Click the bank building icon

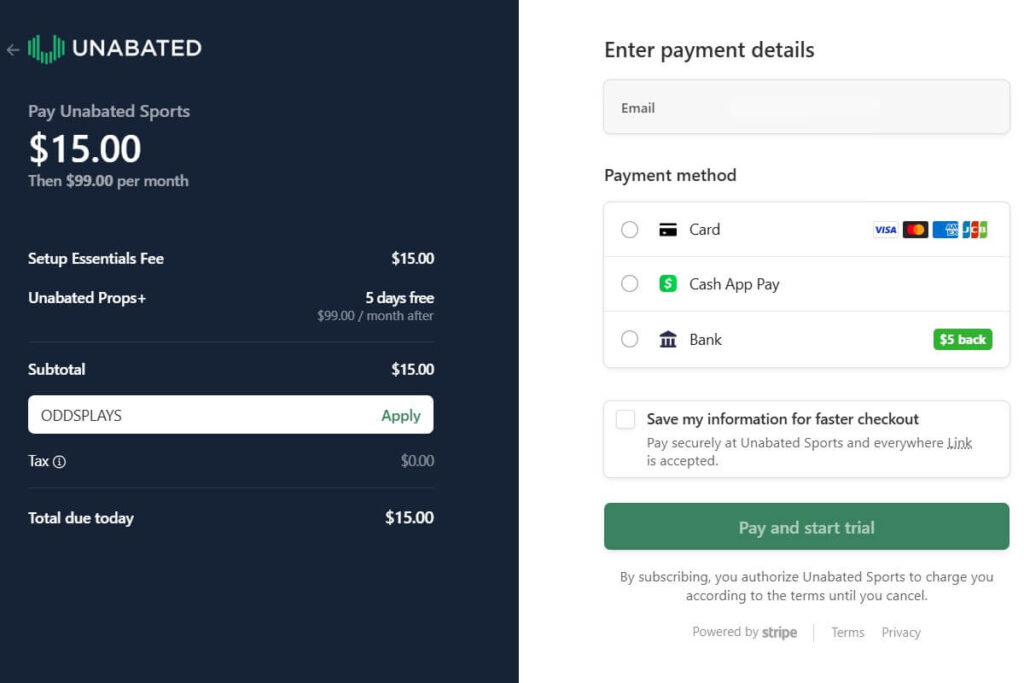(666, 339)
